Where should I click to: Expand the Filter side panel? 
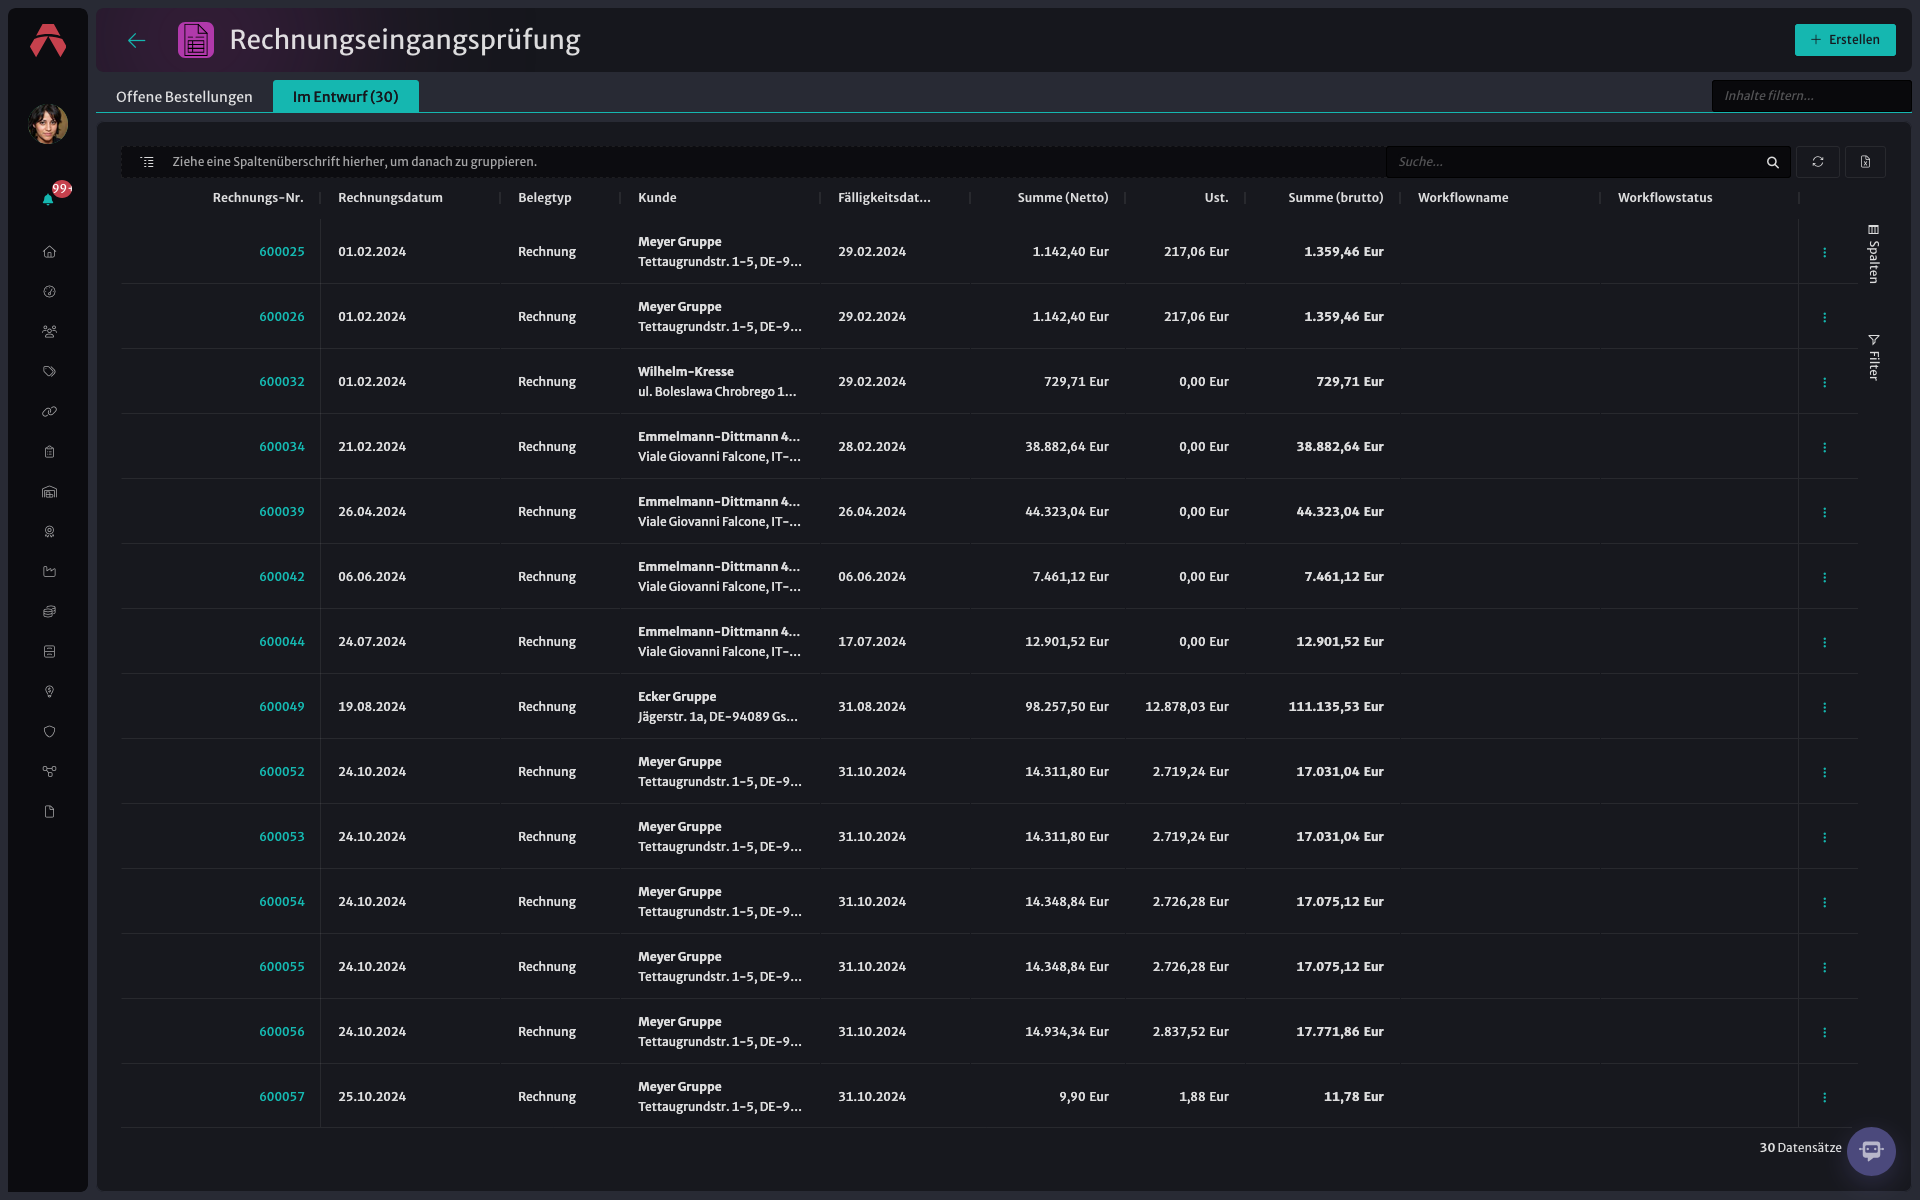coord(1873,357)
